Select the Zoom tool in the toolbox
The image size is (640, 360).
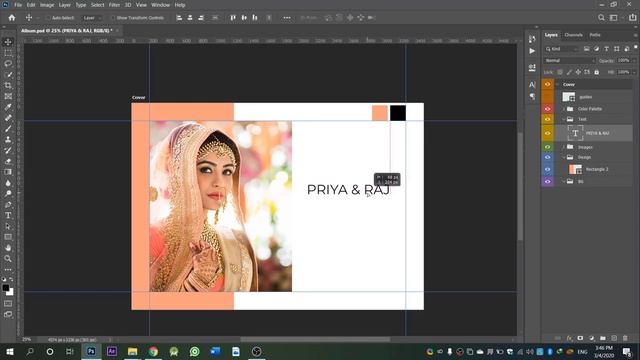pyautogui.click(x=8, y=258)
